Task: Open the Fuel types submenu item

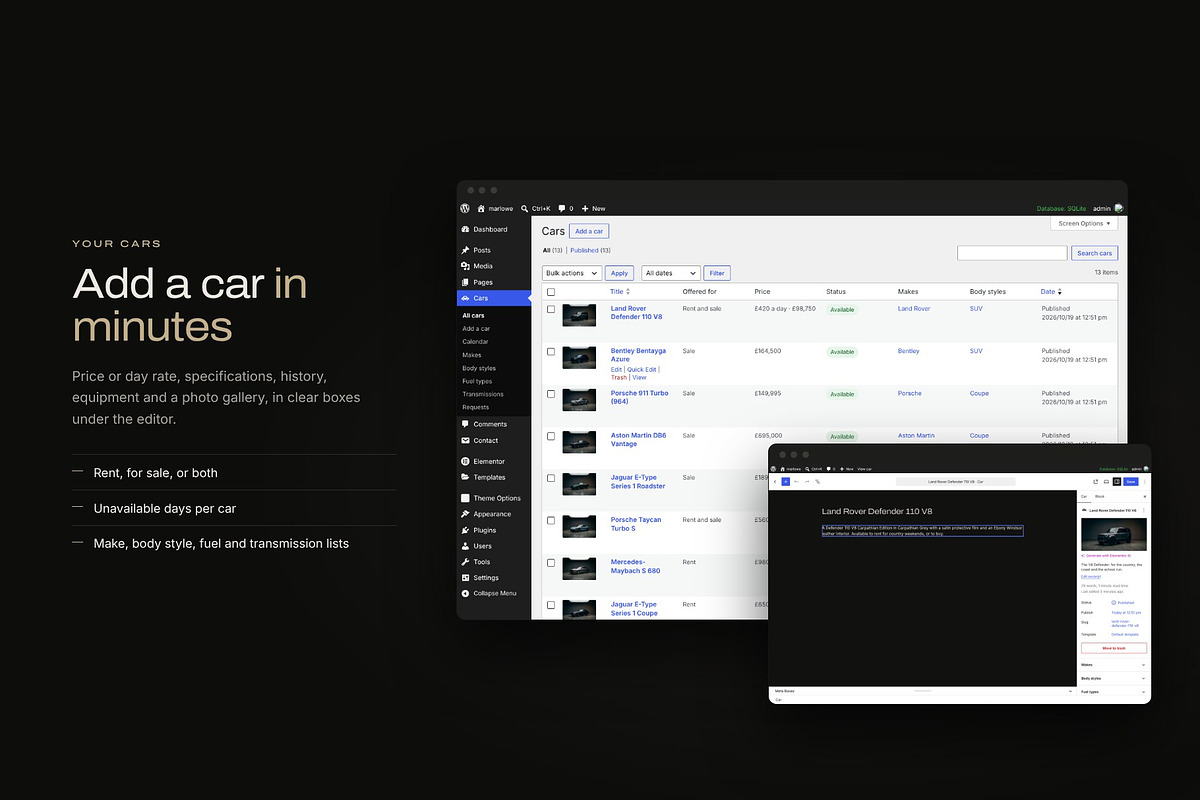Action: coord(477,381)
